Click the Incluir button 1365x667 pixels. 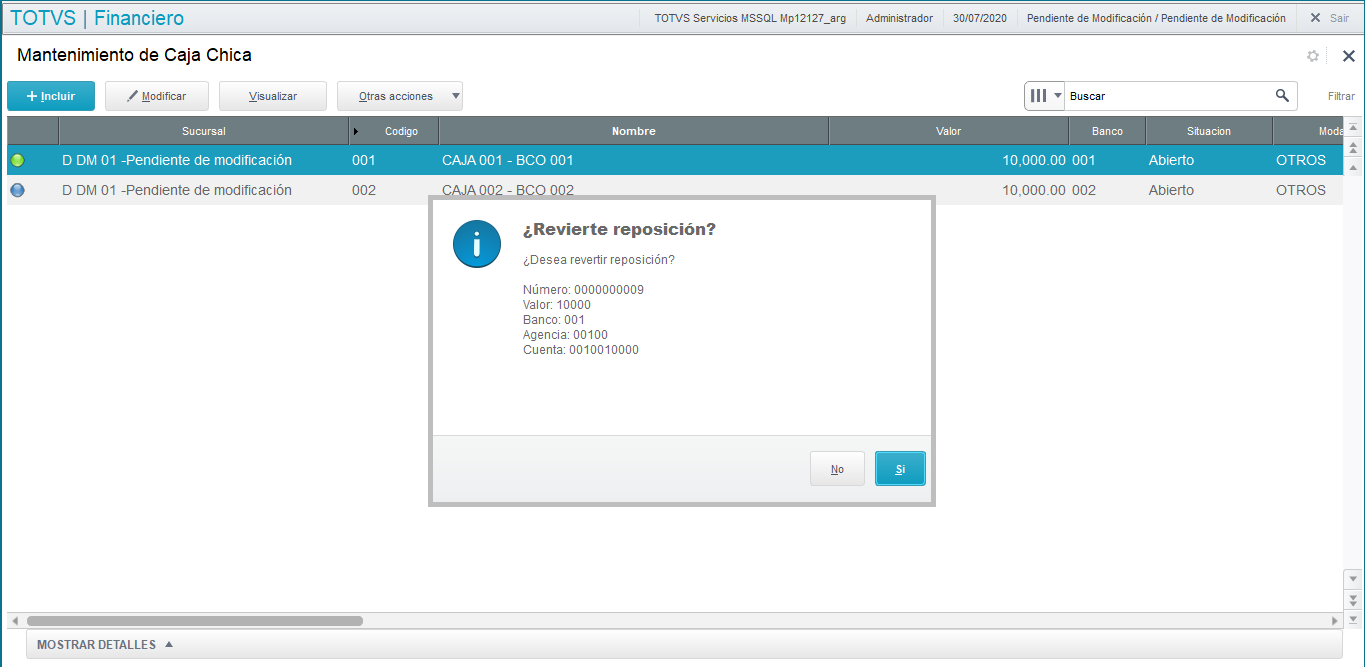click(x=51, y=96)
